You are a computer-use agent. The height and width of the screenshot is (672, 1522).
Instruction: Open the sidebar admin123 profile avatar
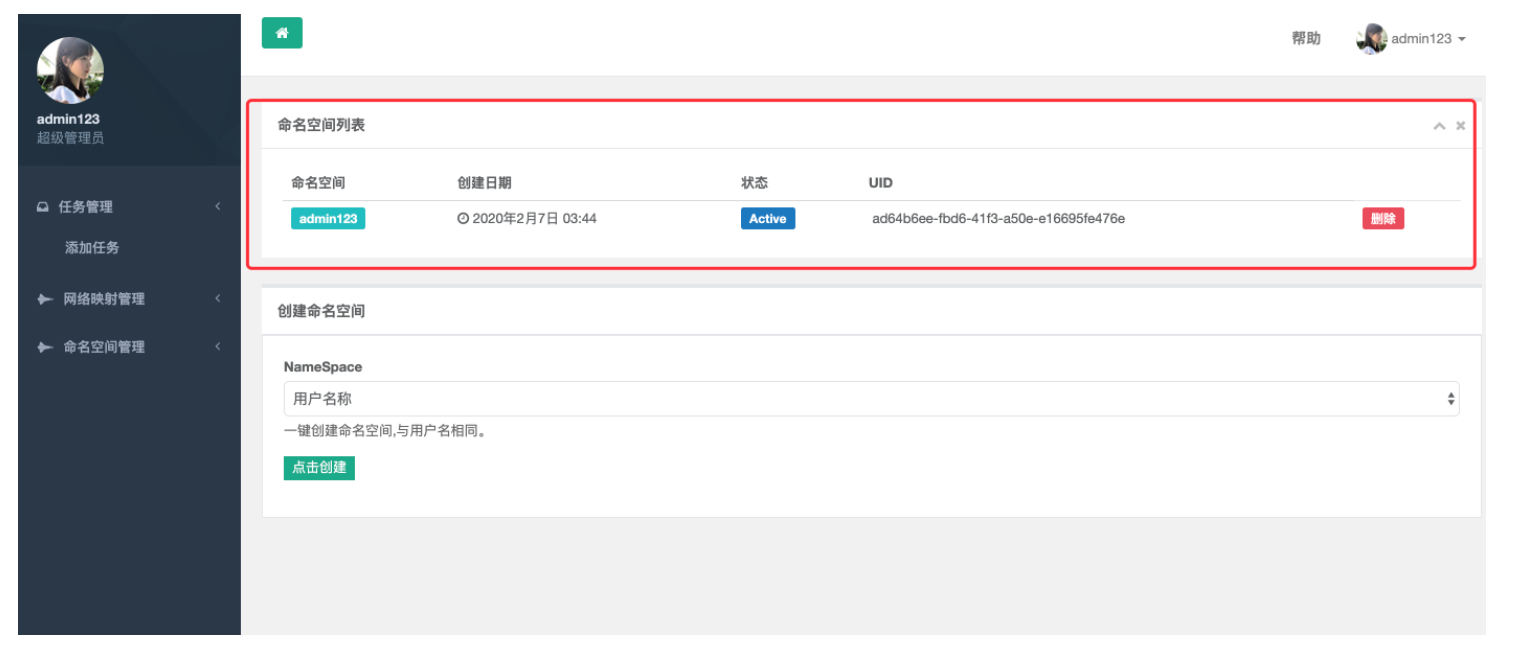pos(70,71)
